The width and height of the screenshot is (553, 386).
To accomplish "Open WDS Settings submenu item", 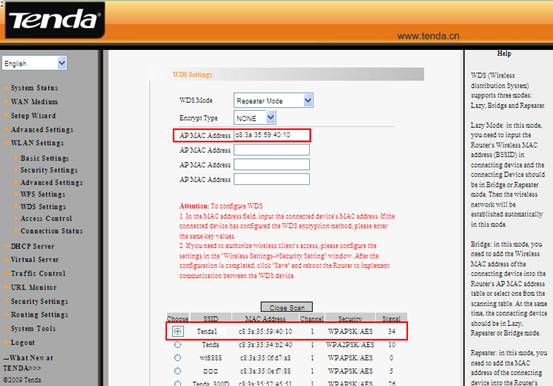I will [43, 206].
